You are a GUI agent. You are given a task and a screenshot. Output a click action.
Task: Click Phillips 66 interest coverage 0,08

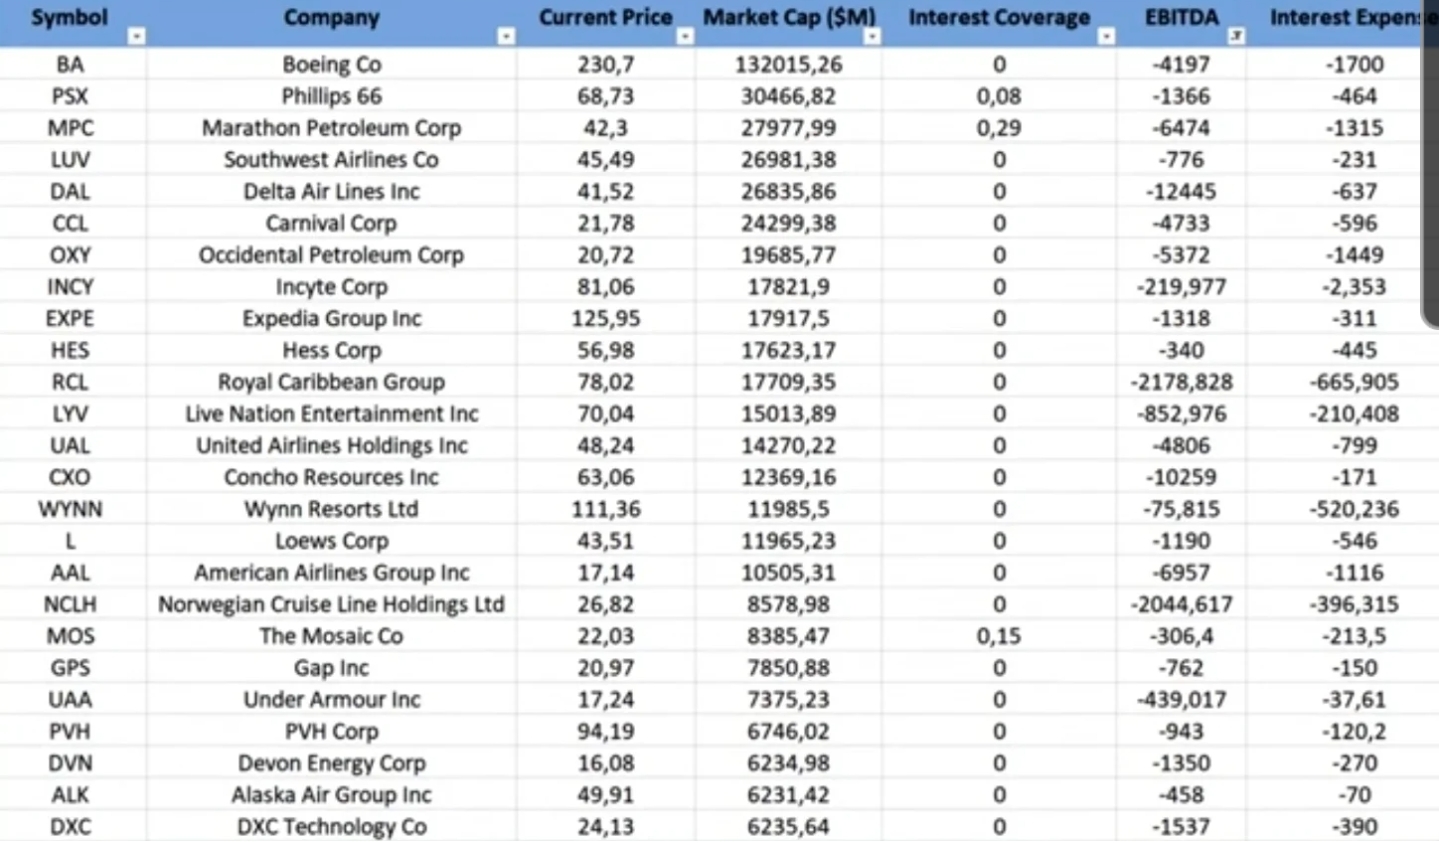point(998,97)
